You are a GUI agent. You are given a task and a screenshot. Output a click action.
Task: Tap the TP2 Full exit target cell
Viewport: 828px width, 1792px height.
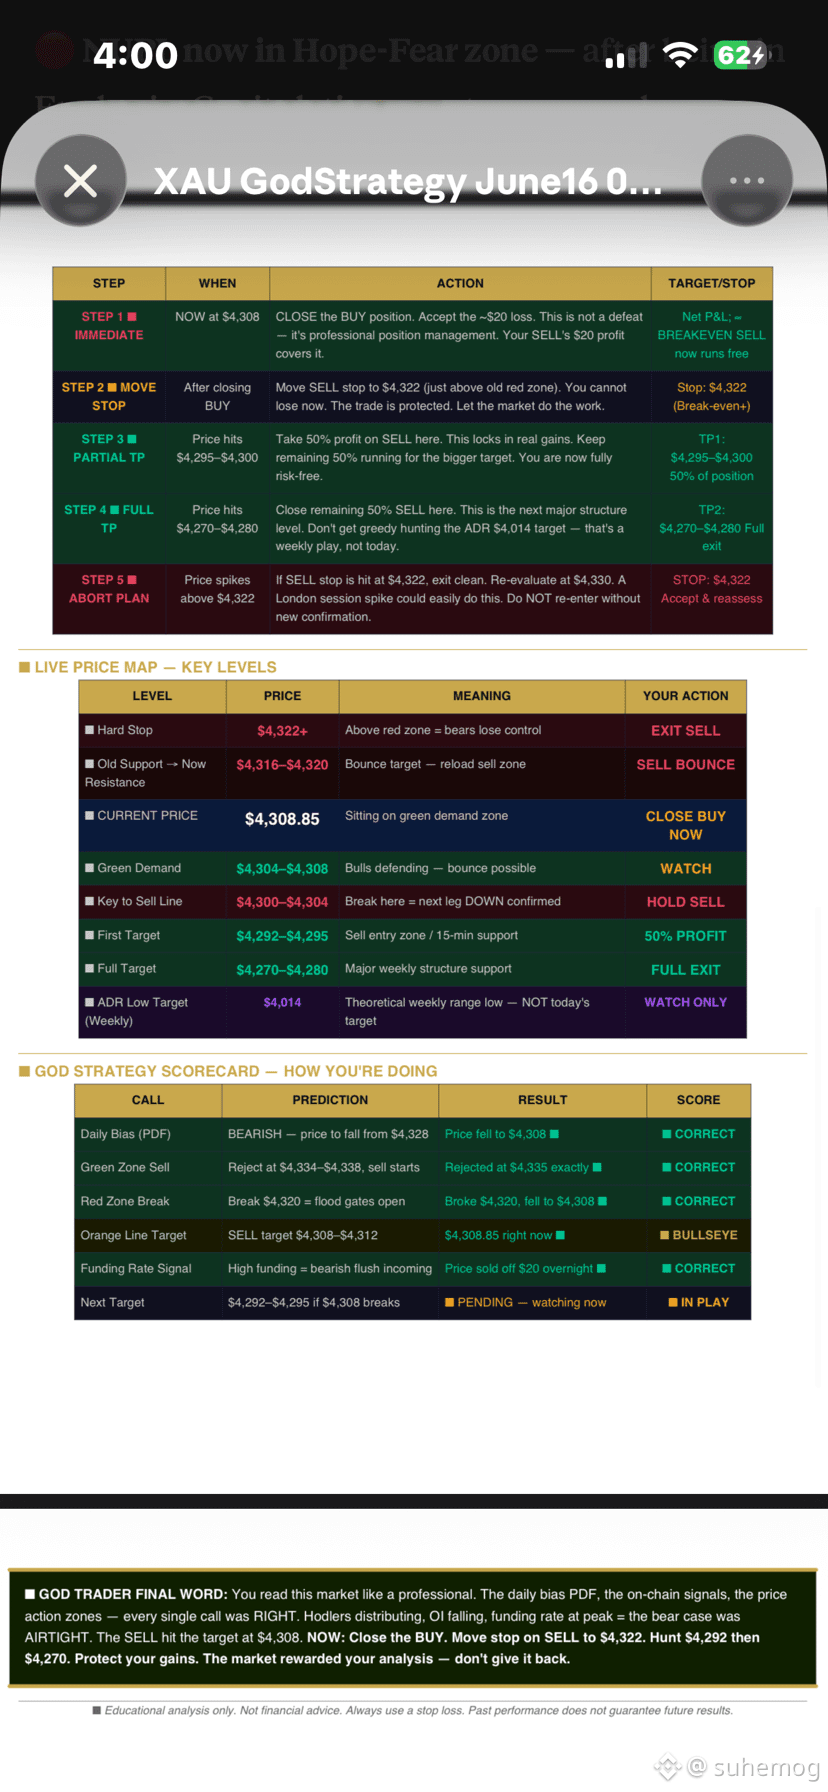click(x=711, y=528)
